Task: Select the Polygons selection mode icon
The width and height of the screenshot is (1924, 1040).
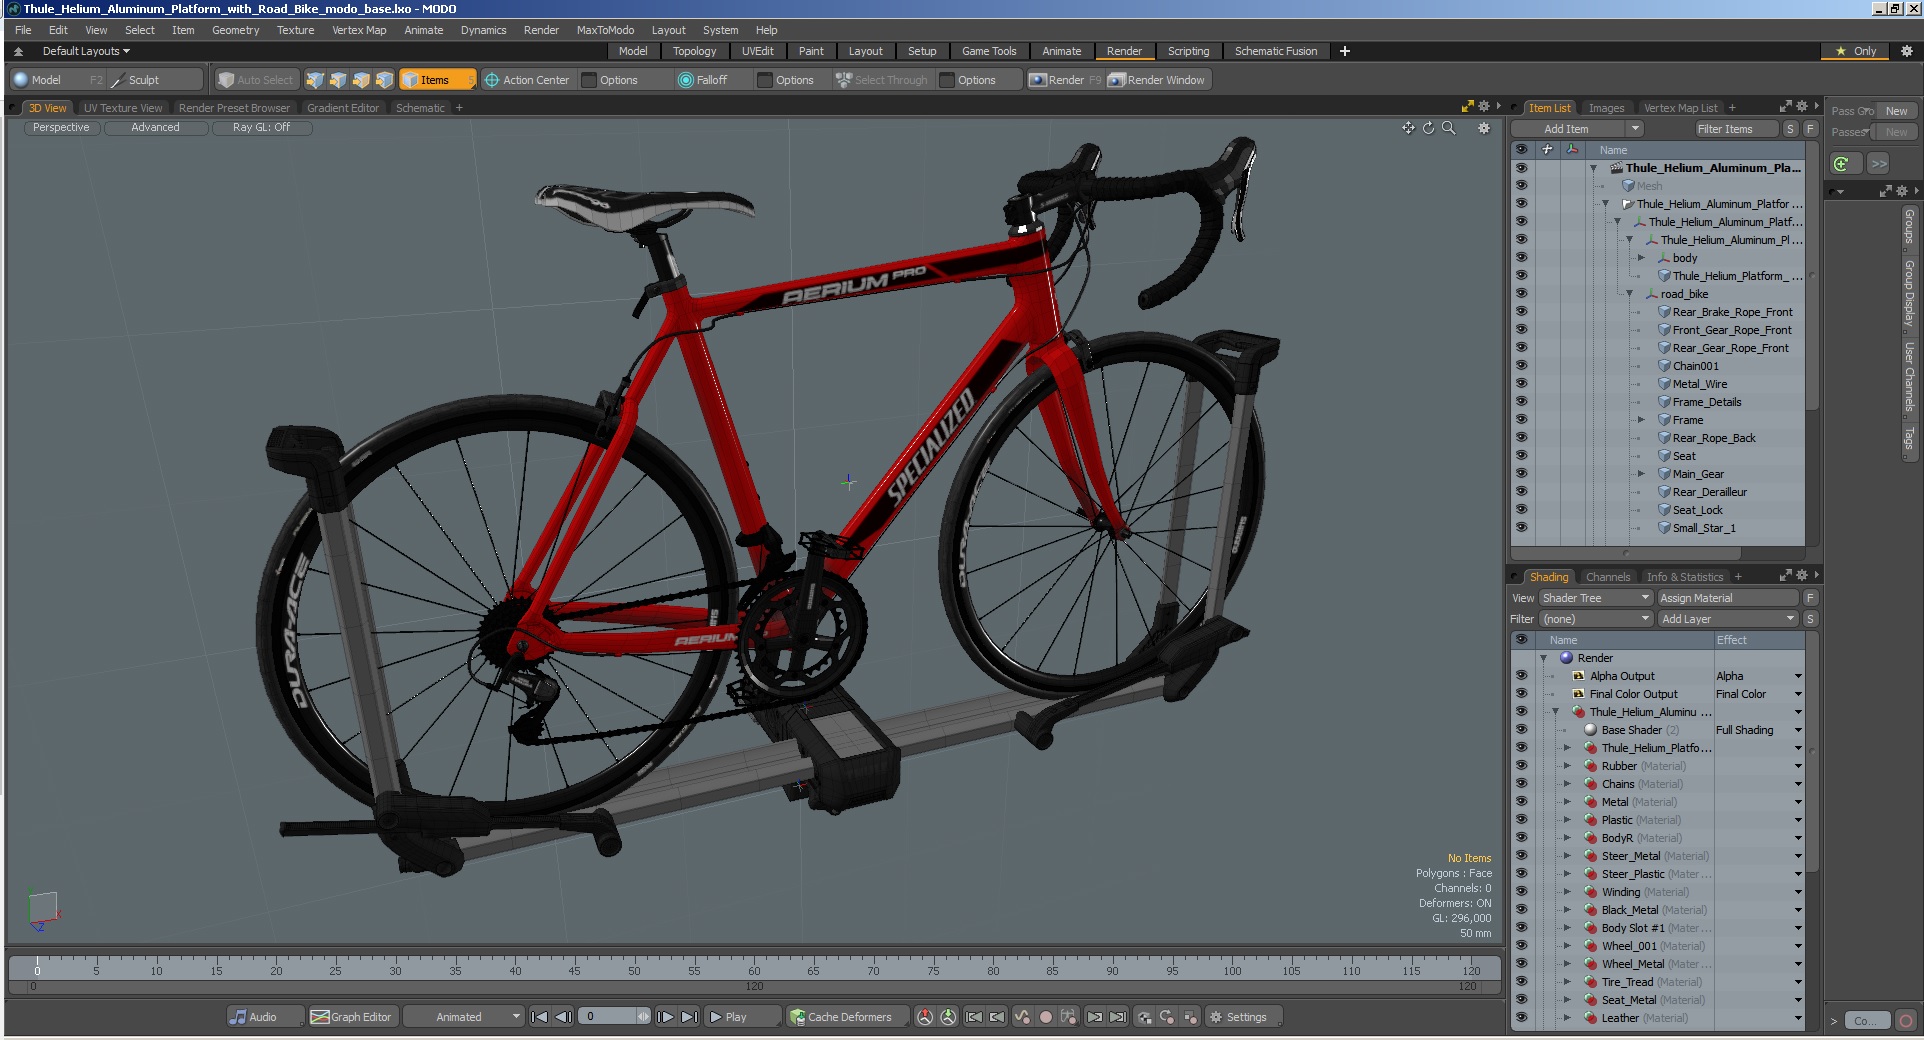Action: (x=361, y=80)
